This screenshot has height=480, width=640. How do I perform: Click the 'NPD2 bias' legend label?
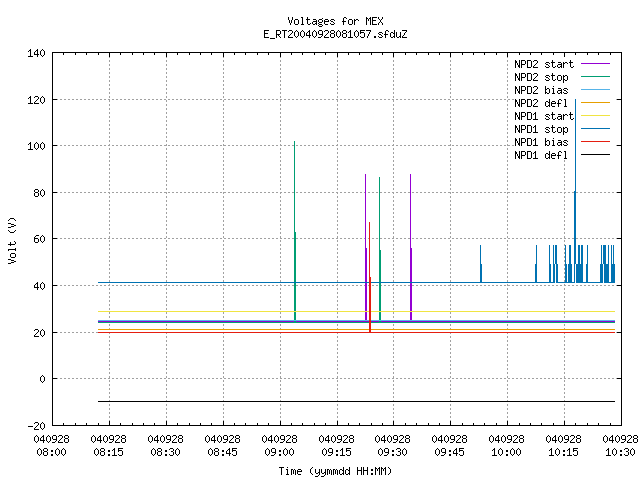pyautogui.click(x=541, y=90)
